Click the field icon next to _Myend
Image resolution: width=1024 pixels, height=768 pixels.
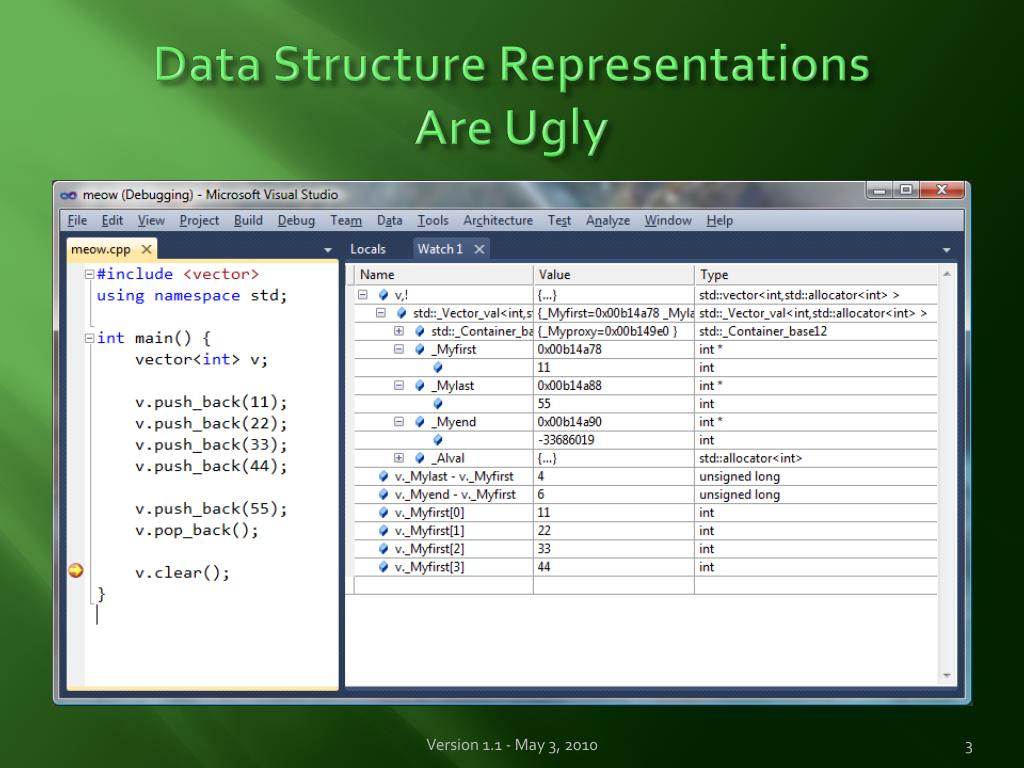click(x=420, y=422)
